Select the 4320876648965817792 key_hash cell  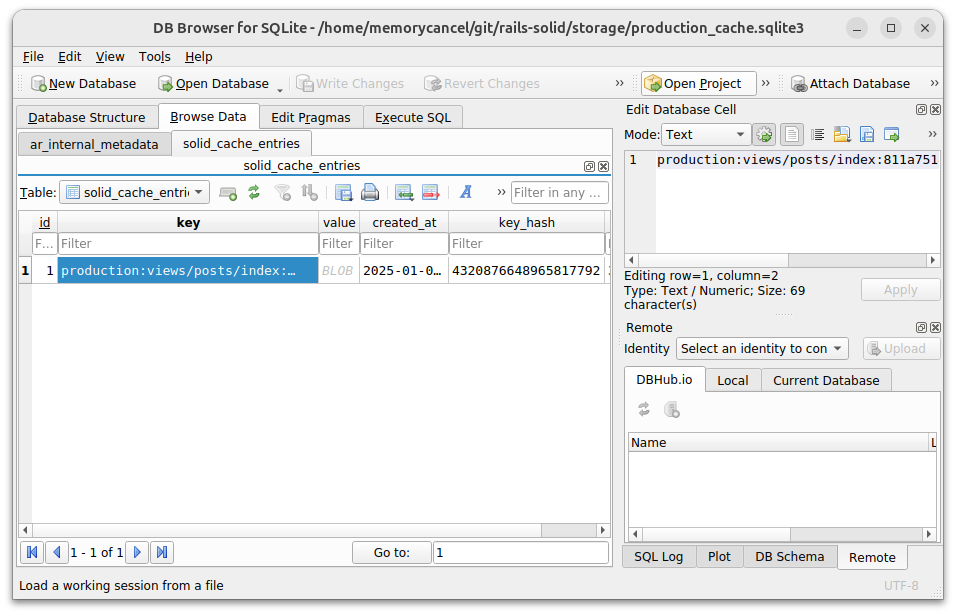[526, 271]
